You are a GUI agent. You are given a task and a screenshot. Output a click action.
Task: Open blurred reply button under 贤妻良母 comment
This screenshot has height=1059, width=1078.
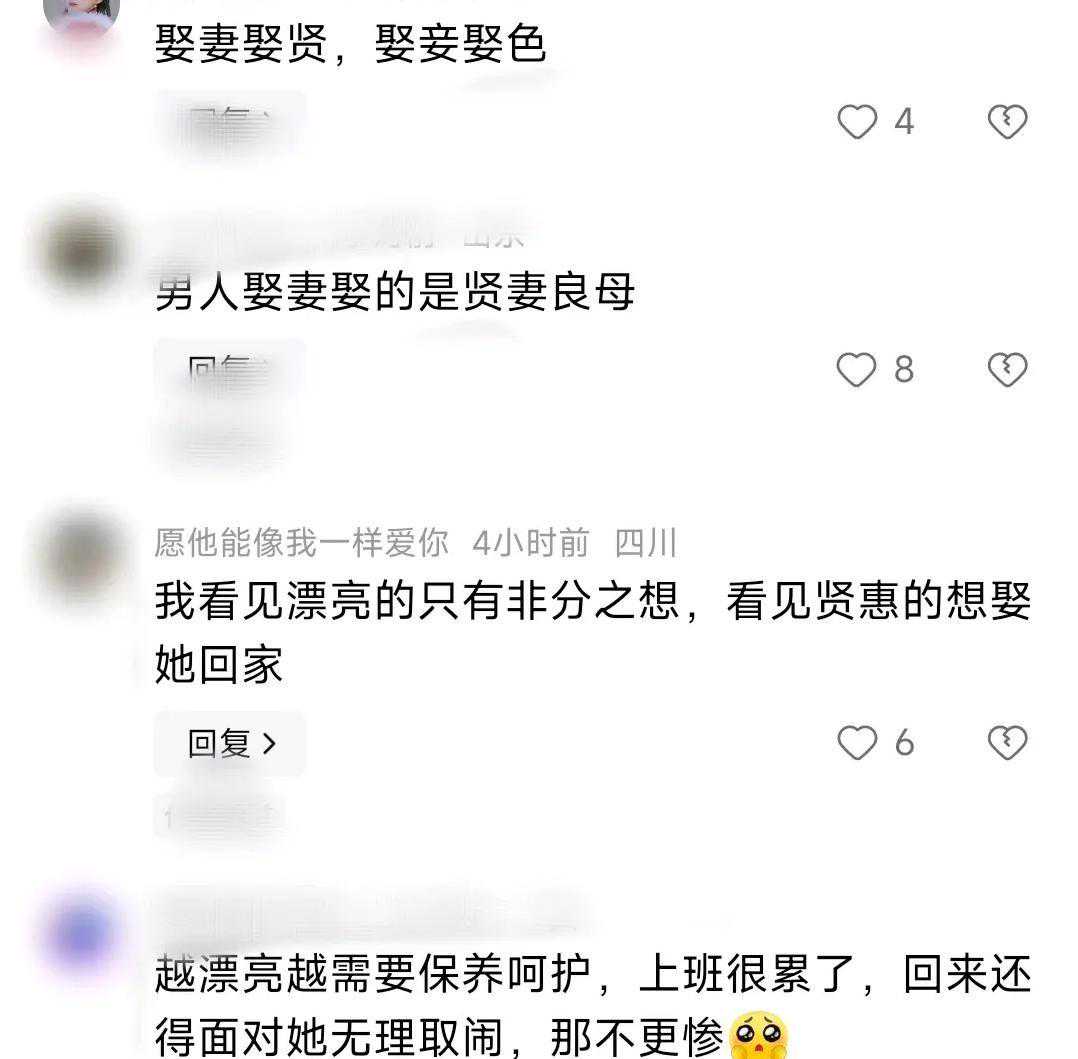tap(230, 371)
